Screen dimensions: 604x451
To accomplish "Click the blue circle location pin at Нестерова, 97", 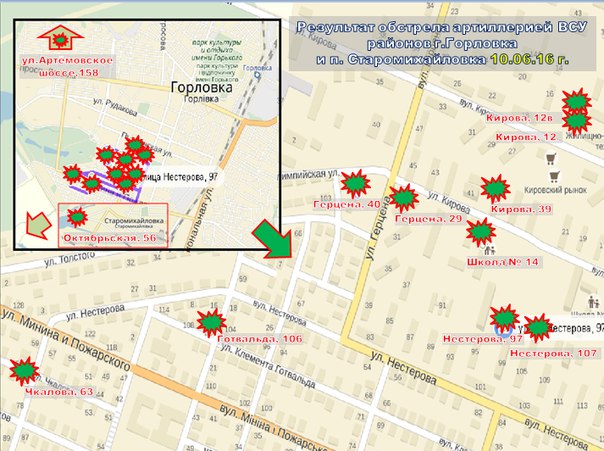I will pos(503,330).
